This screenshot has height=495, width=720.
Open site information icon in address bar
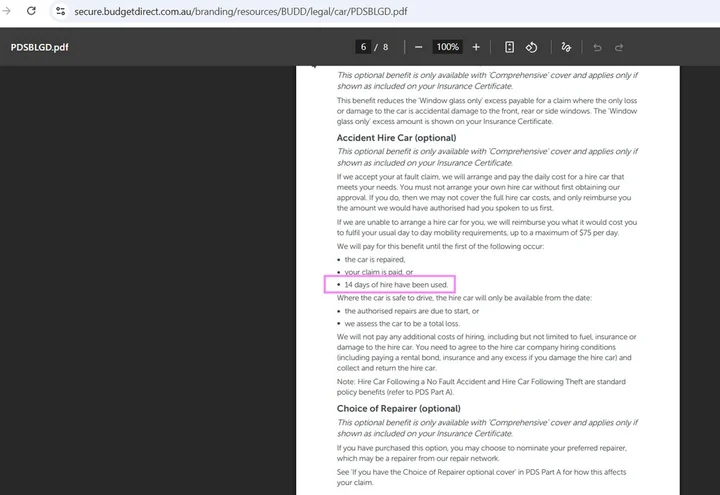point(61,11)
